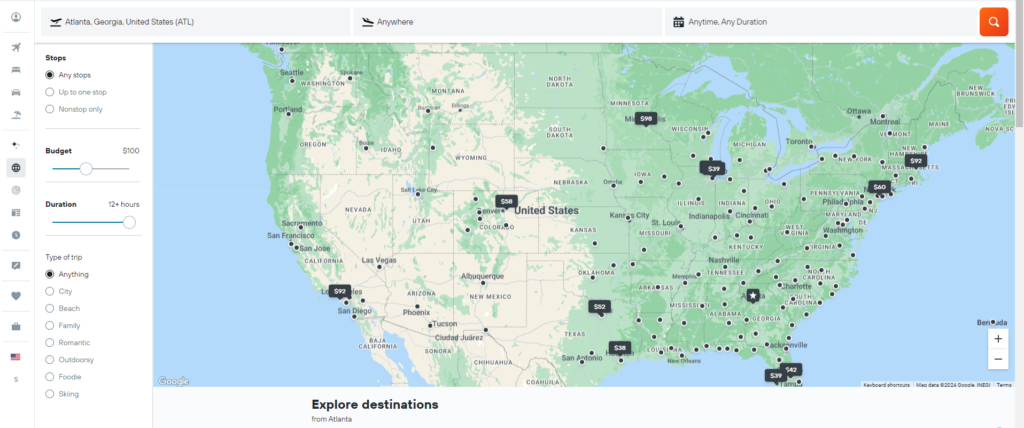Image resolution: width=1024 pixels, height=428 pixels.
Task: Open the feedback chat-pencil sidebar icon
Action: 16,265
